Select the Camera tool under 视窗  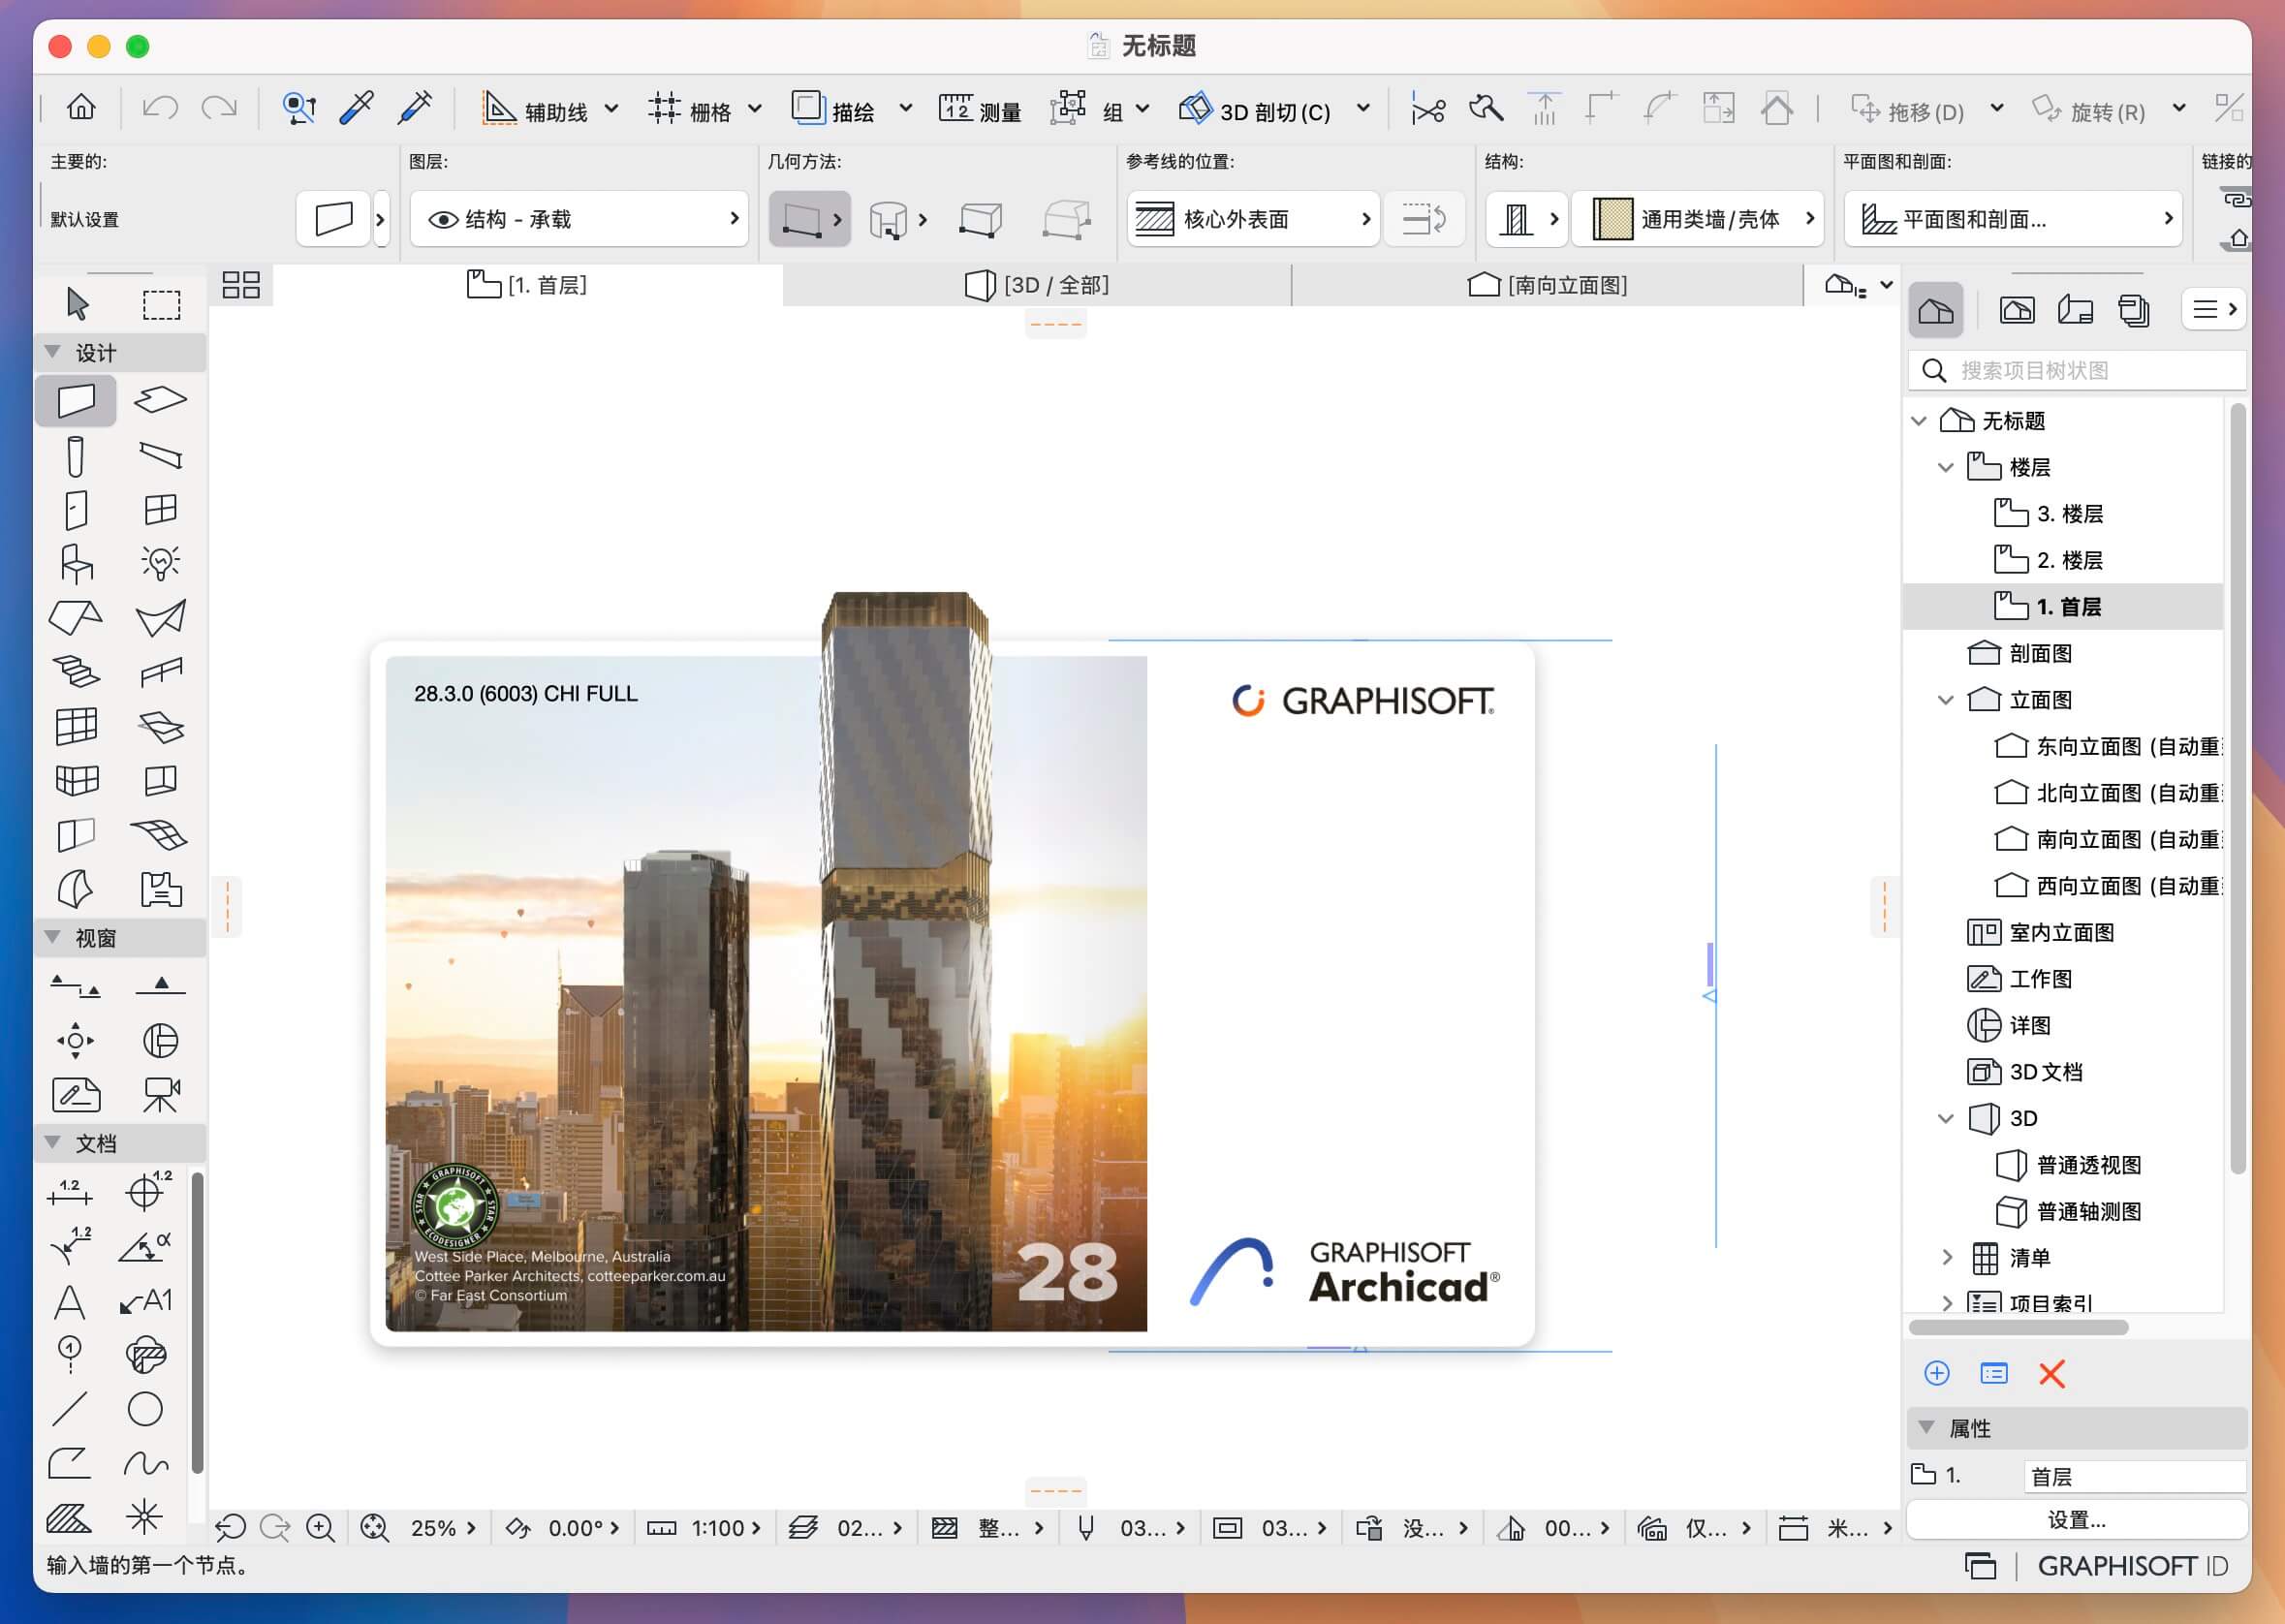(x=160, y=1093)
